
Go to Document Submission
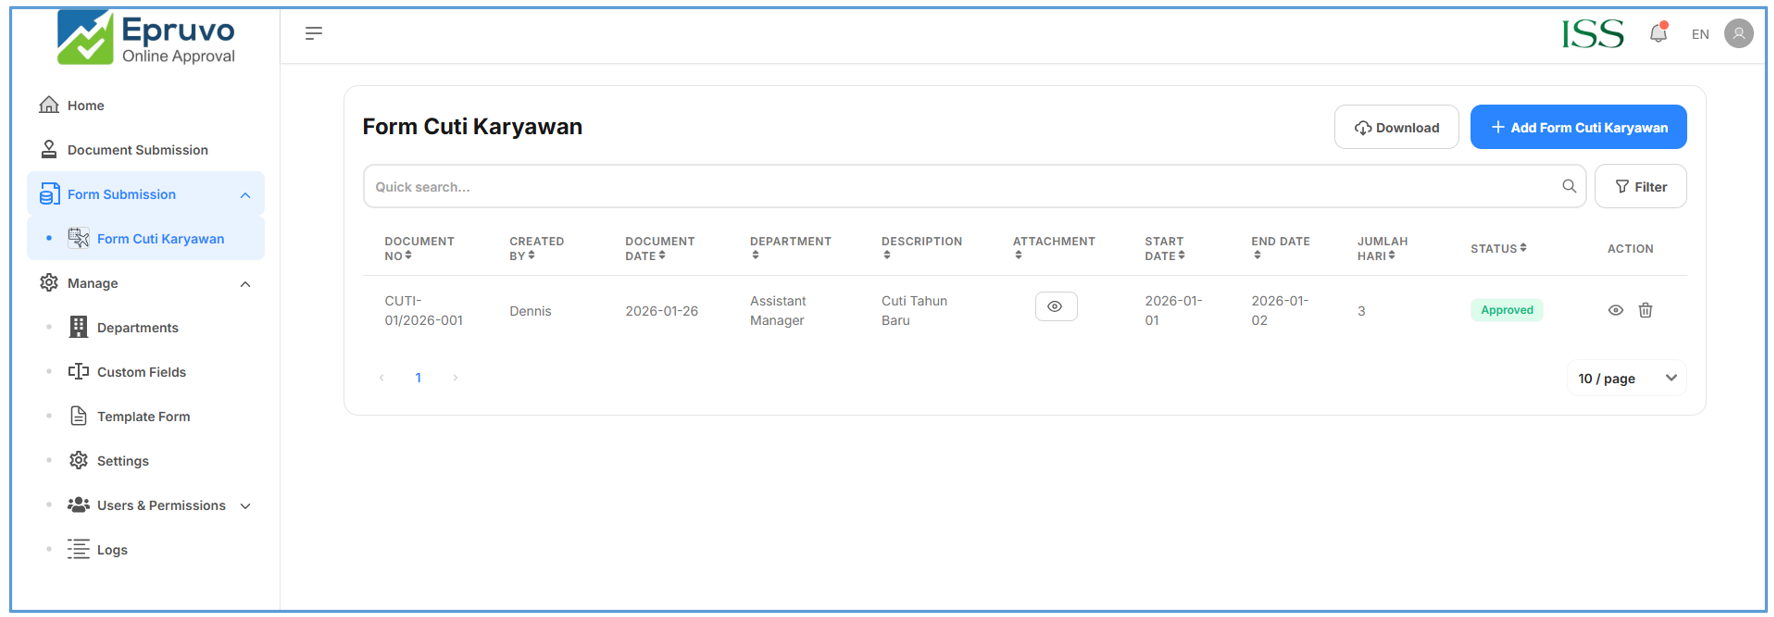tap(137, 150)
